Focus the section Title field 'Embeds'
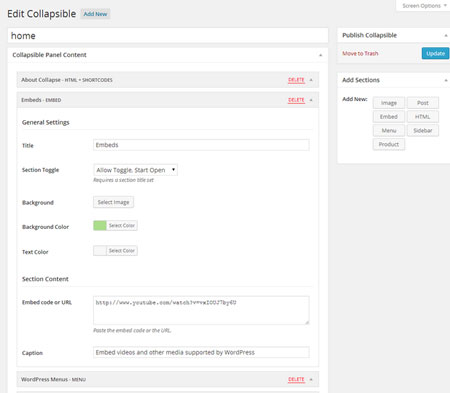This screenshot has height=393, width=450. (x=201, y=145)
